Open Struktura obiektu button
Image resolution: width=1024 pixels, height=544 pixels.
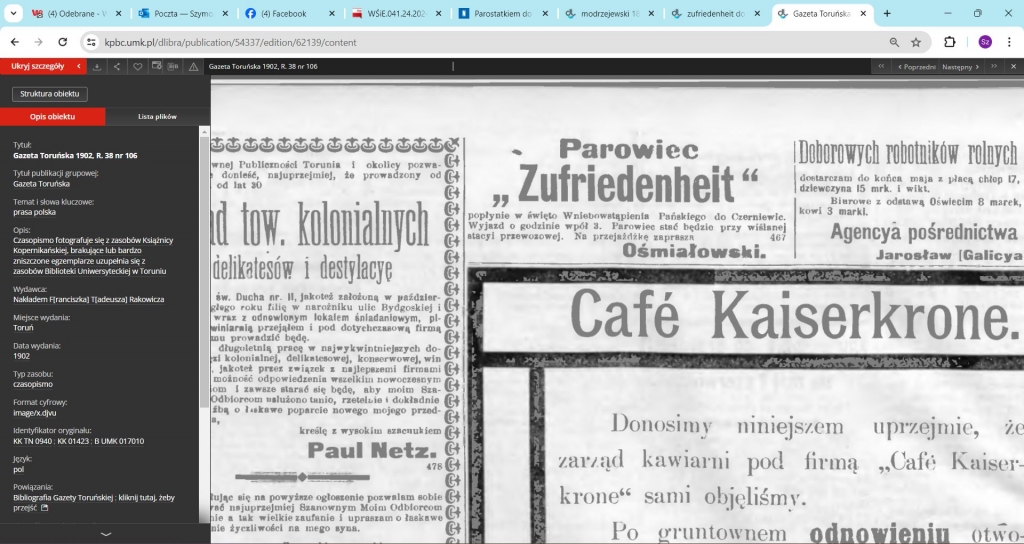pyautogui.click(x=50, y=93)
